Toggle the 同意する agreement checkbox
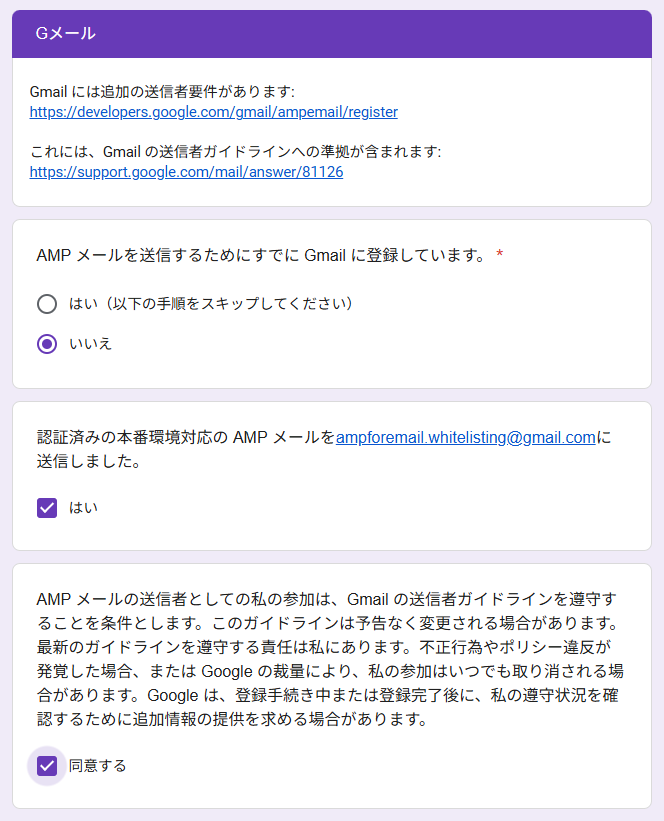Image resolution: width=664 pixels, height=821 pixels. pos(47,766)
